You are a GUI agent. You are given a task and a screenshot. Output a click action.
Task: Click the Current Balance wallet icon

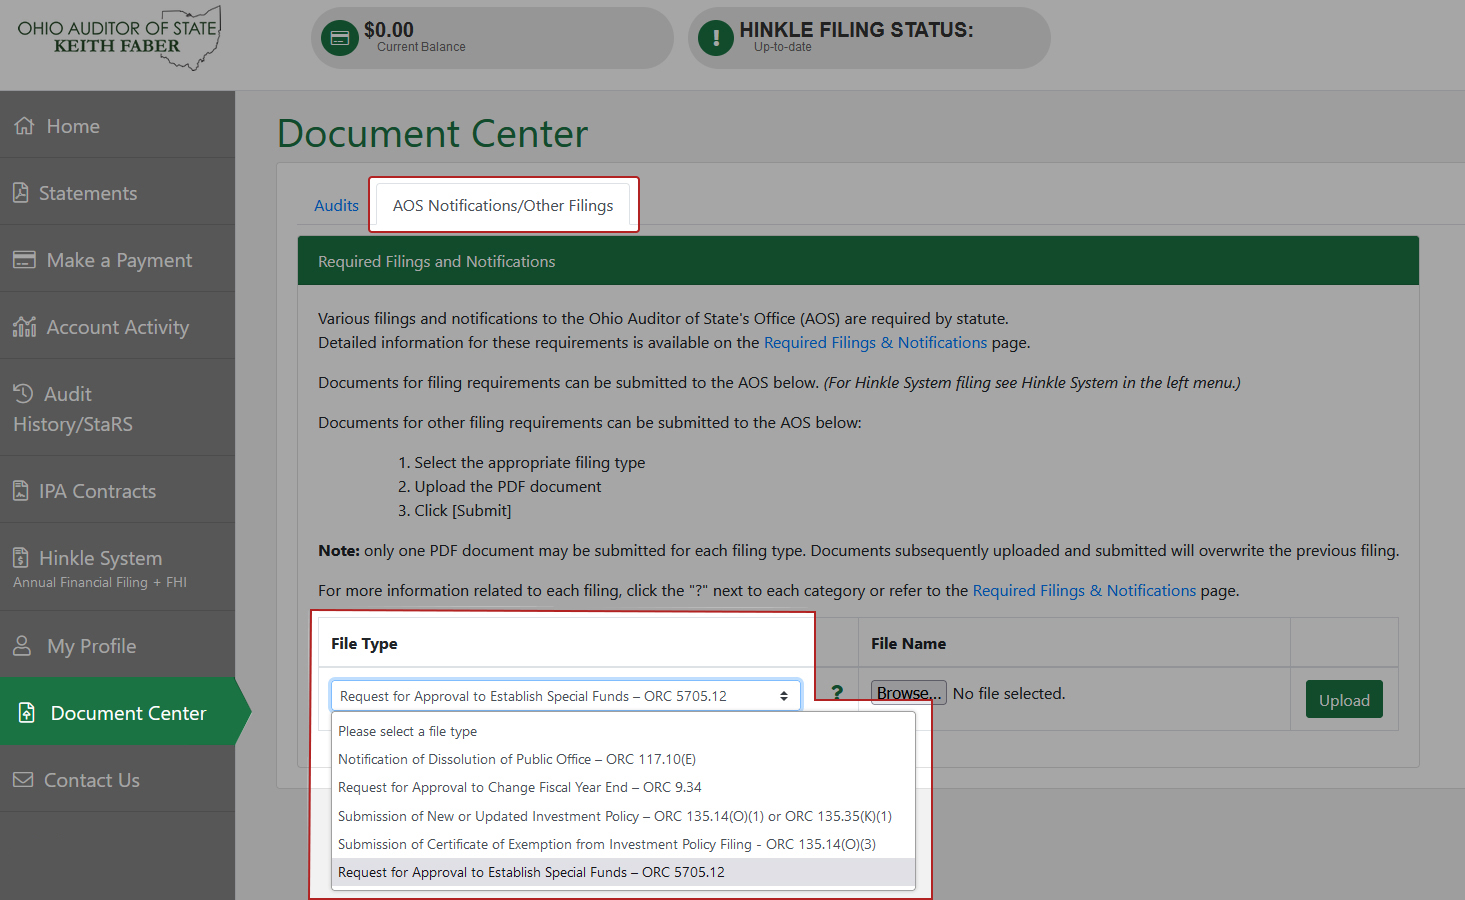point(340,38)
